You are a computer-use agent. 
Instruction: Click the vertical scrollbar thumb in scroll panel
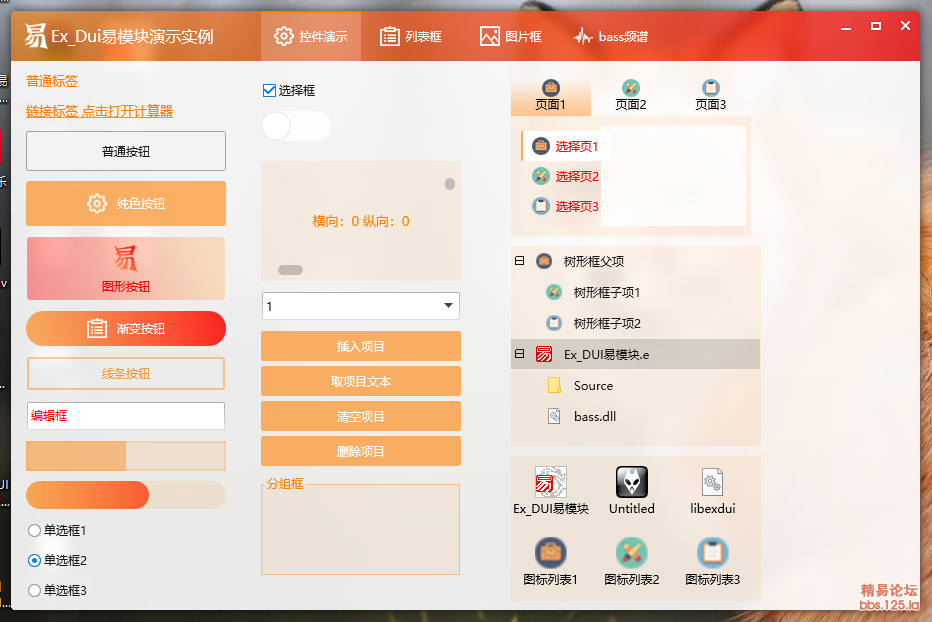450,184
